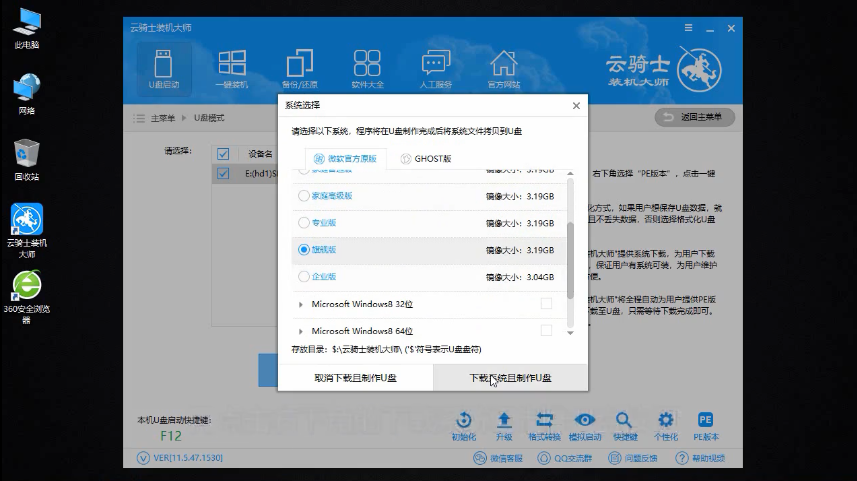Click 取消下载且制作U盘 button
This screenshot has width=857, height=481.
(x=355, y=378)
